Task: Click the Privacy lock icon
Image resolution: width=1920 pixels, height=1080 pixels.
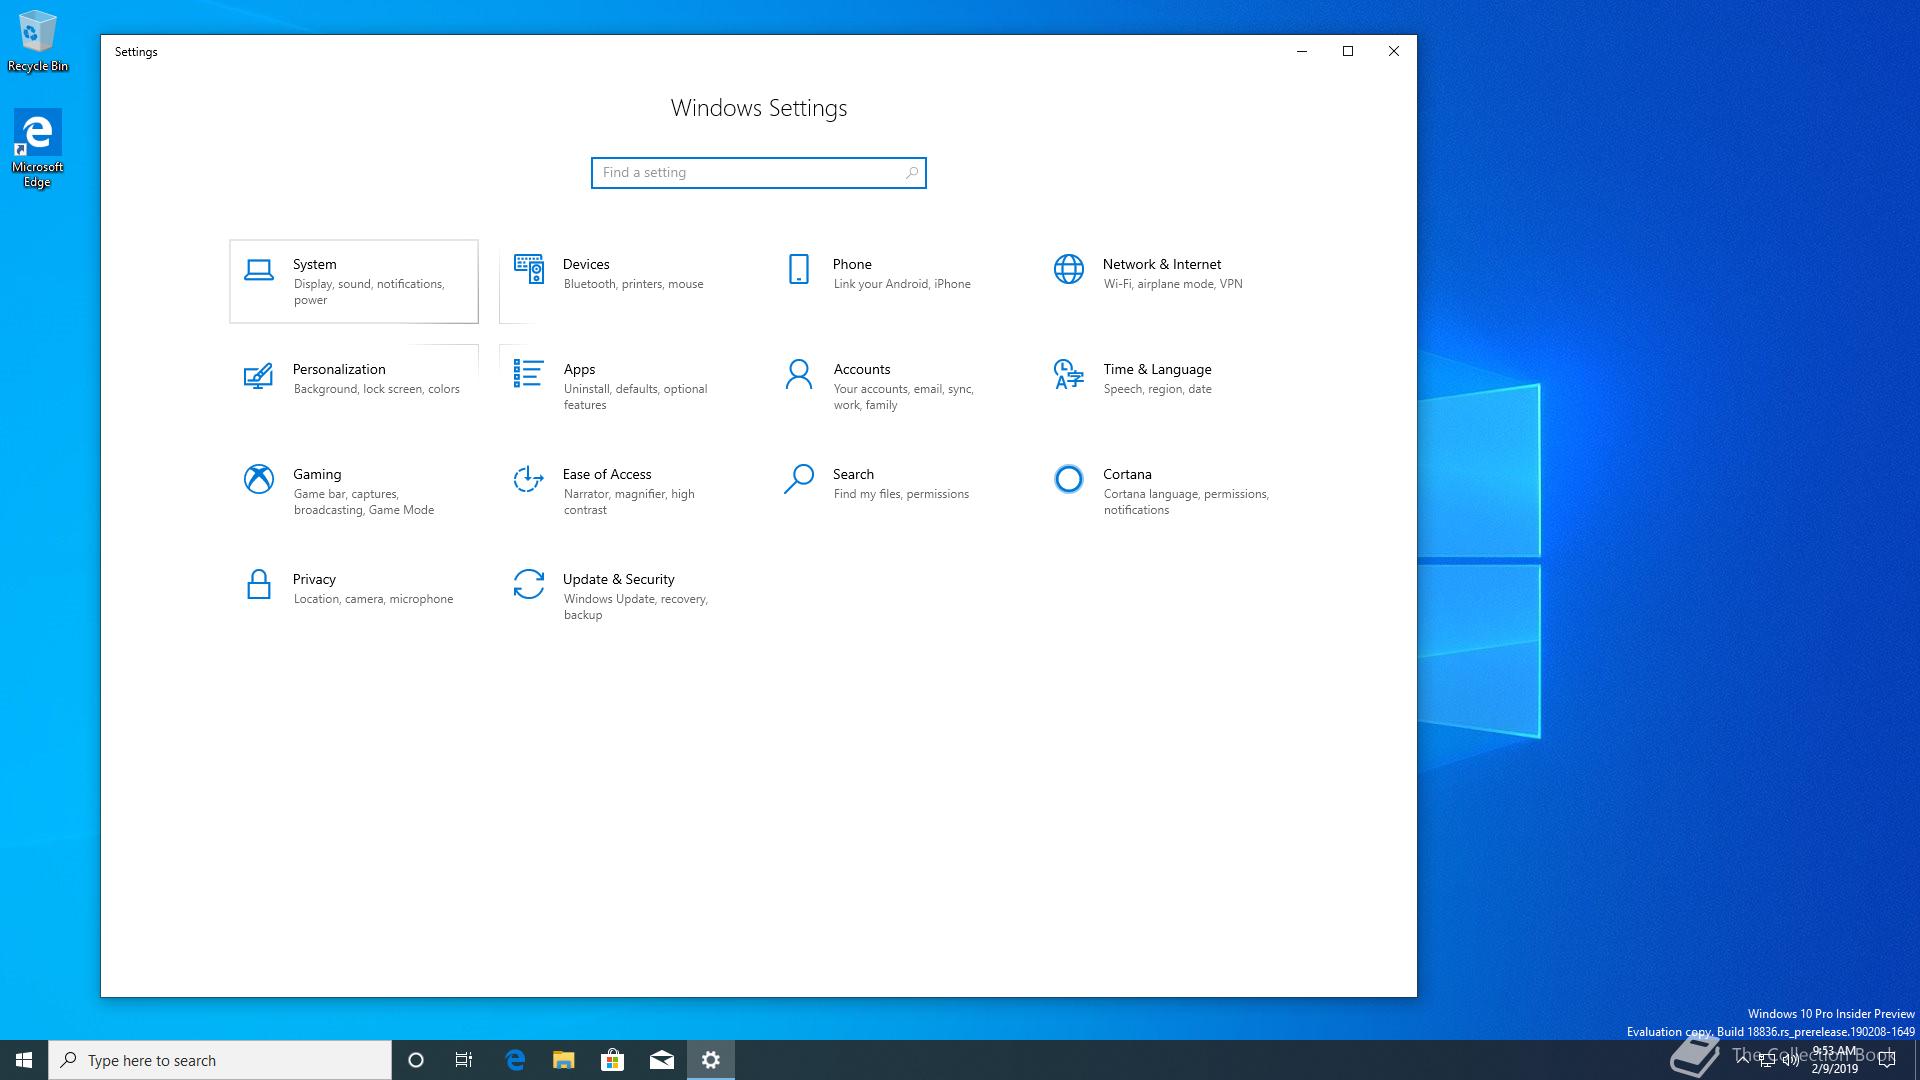Action: (x=259, y=584)
